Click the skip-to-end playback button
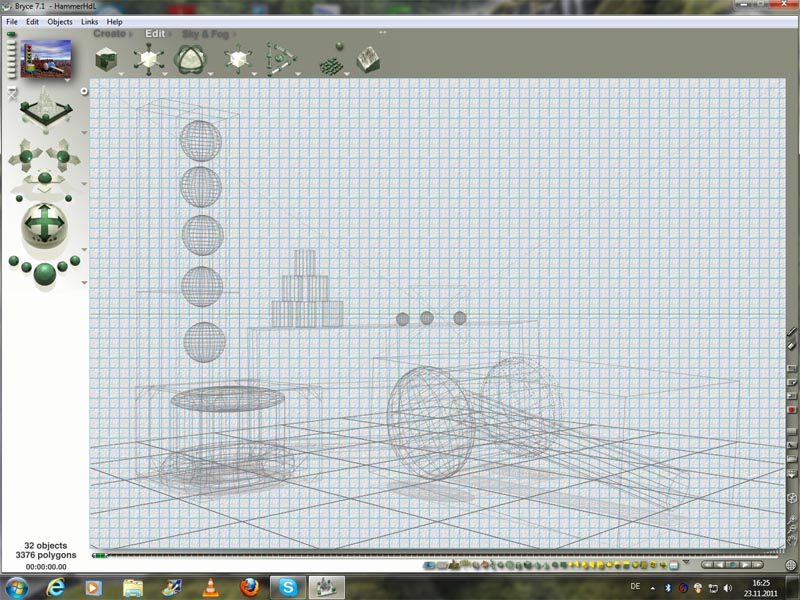800x600 pixels. tap(757, 565)
